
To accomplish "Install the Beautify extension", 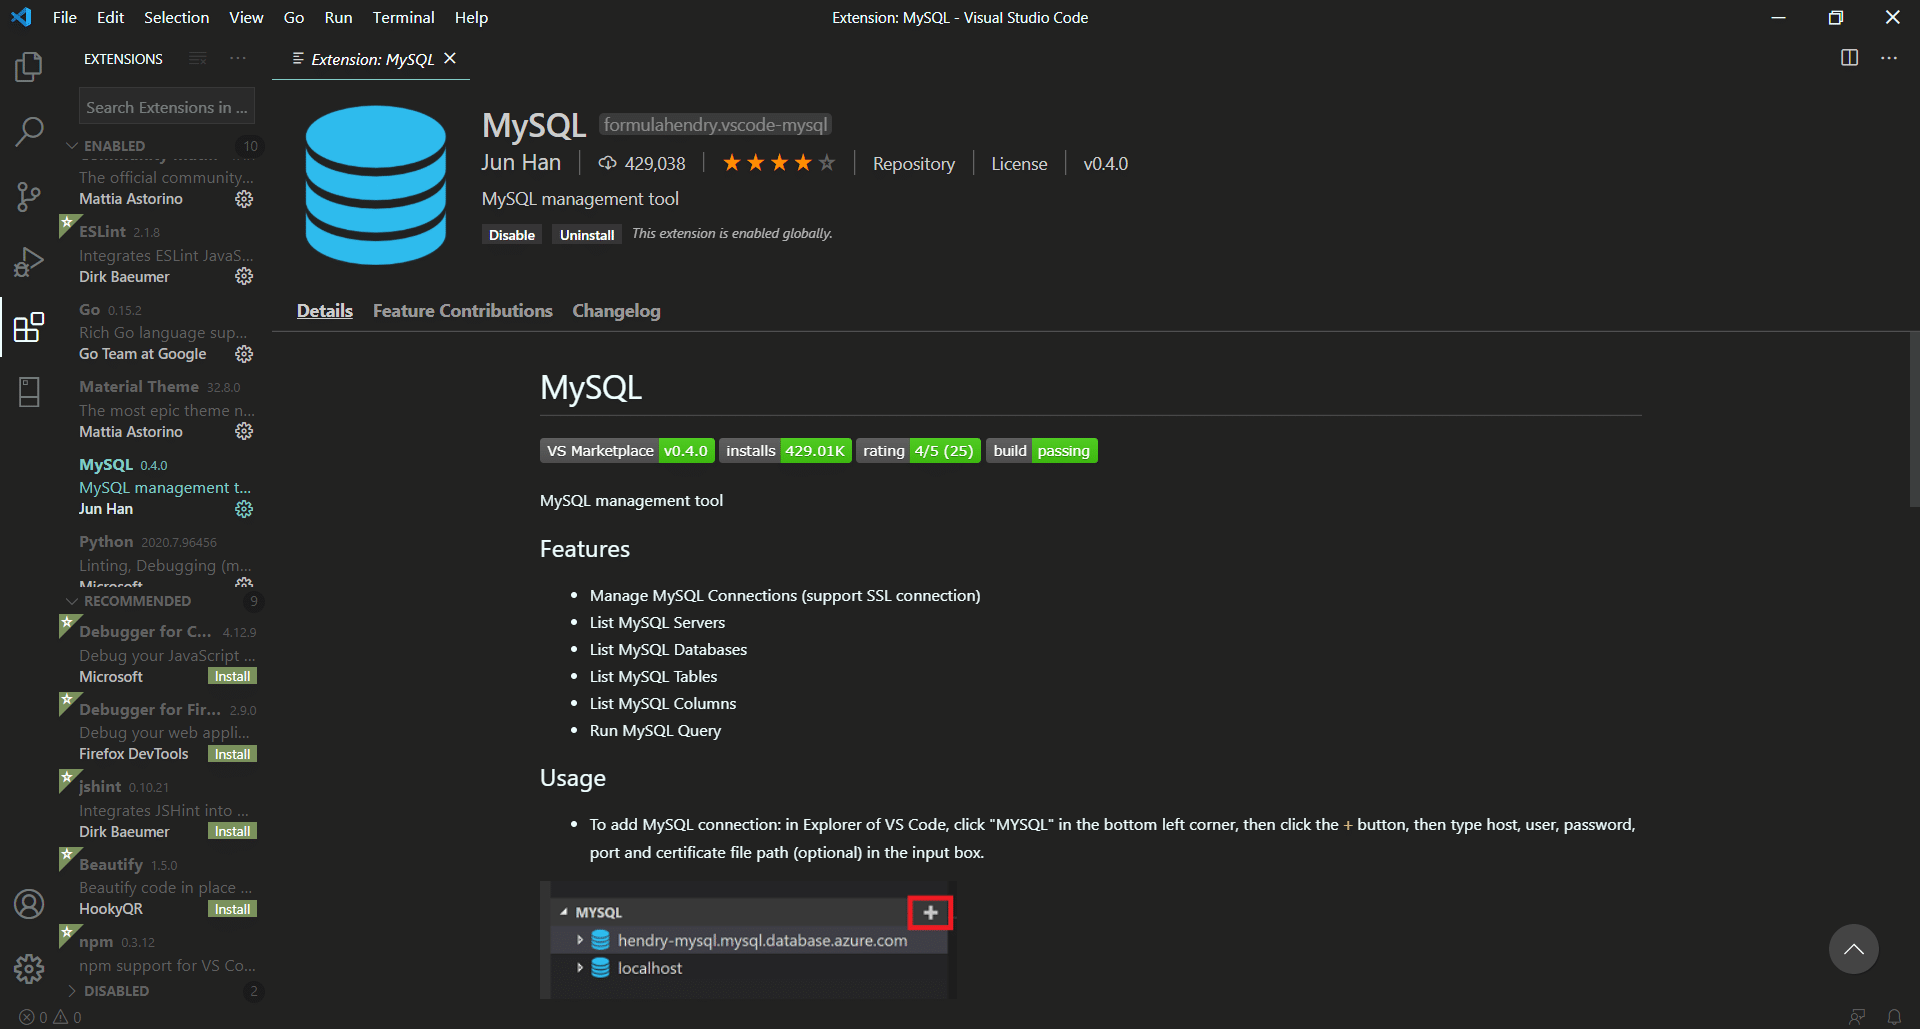I will [233, 909].
